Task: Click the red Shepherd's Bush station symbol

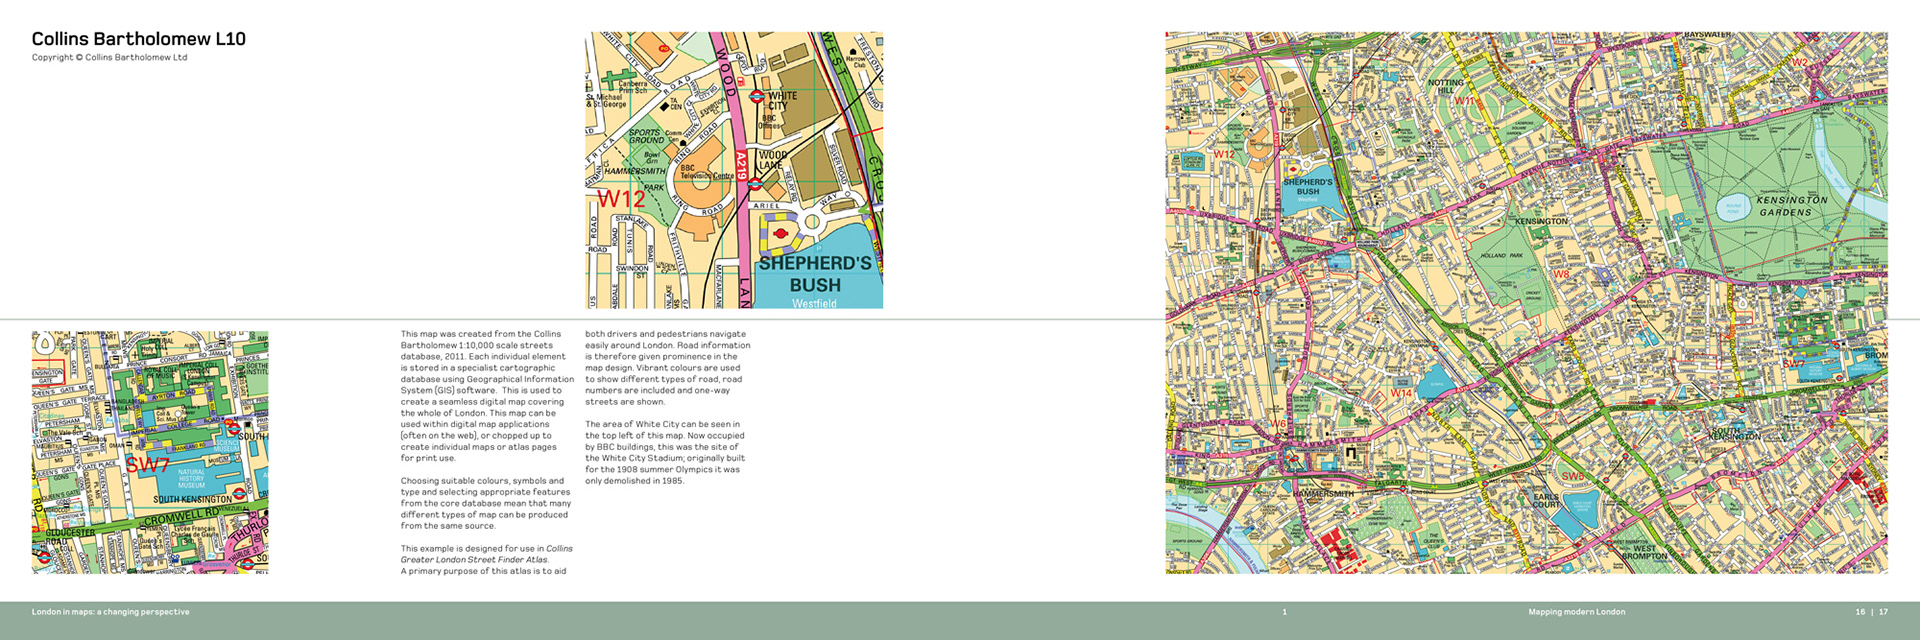Action: [781, 234]
